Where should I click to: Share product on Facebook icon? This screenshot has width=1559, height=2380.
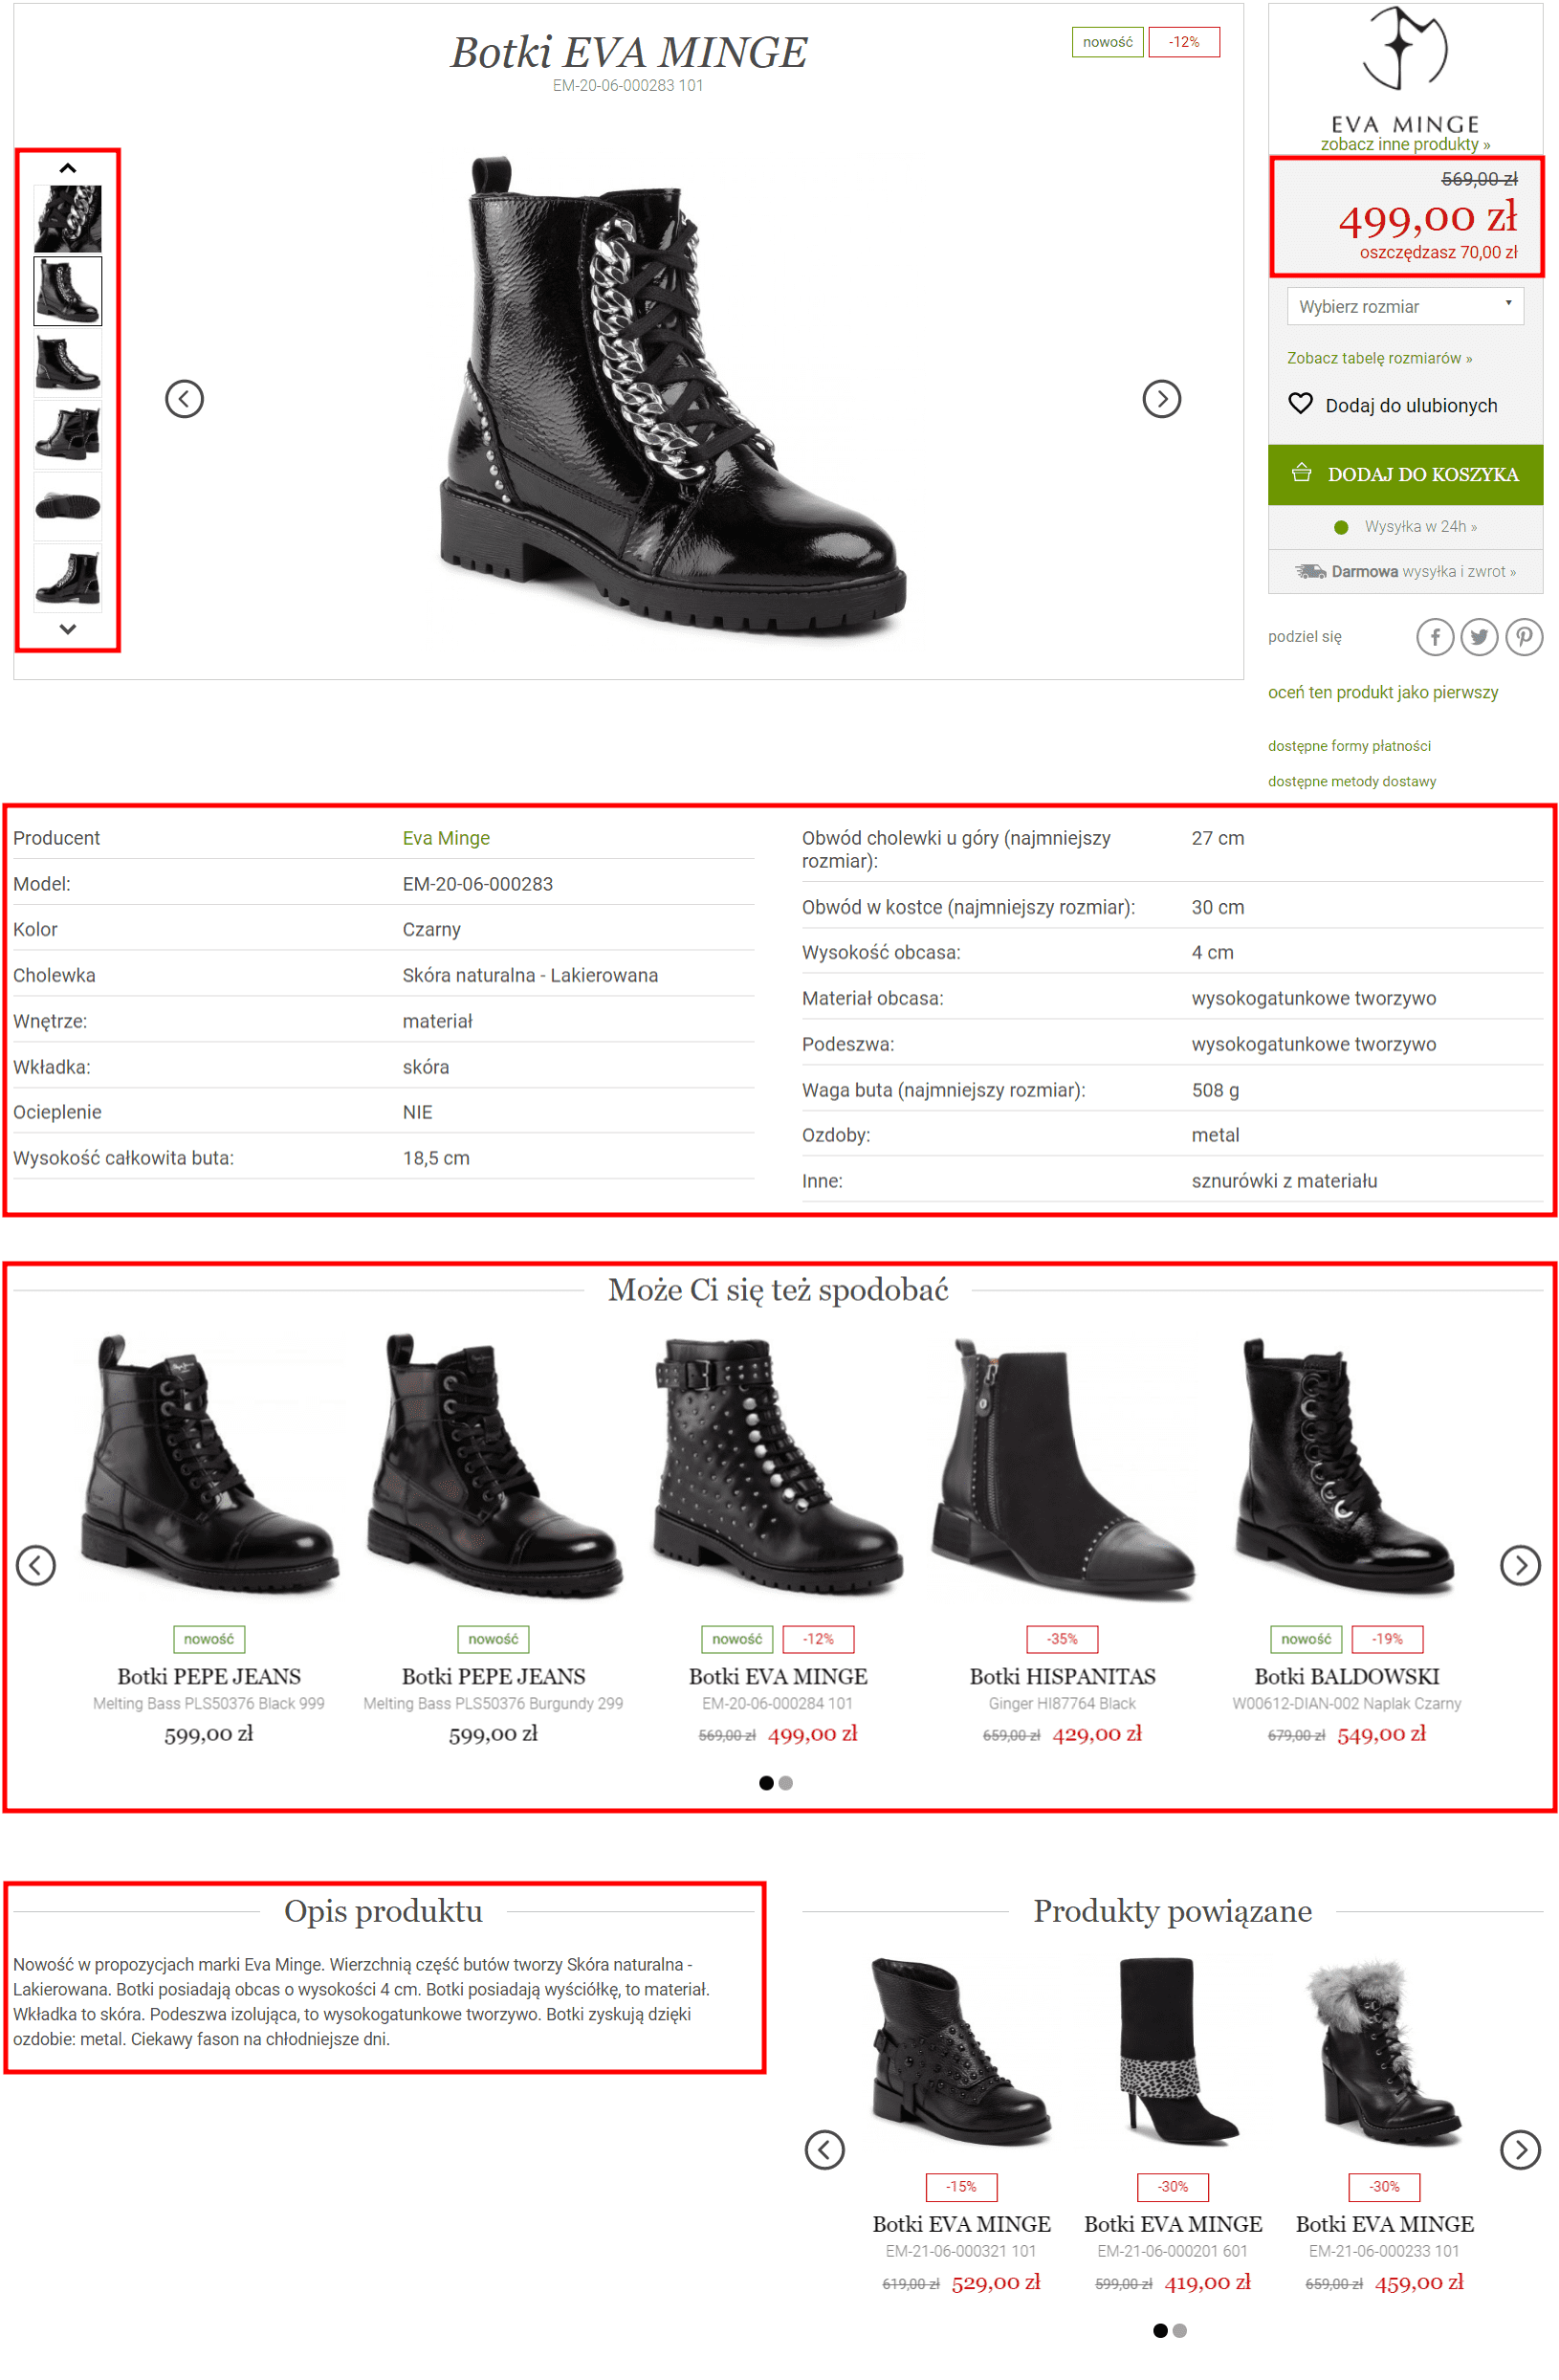coord(1434,637)
